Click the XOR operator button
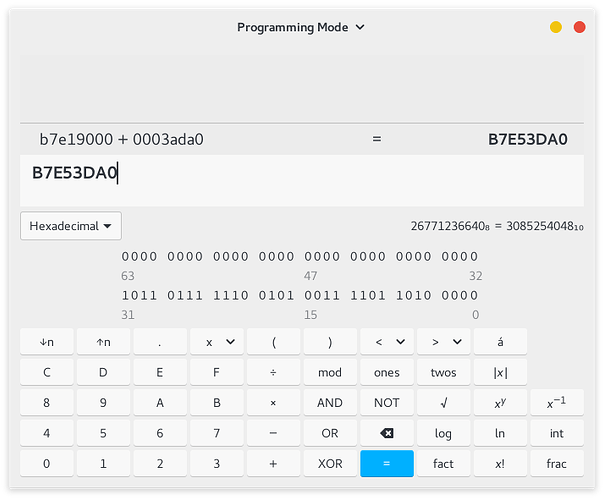Viewport: 605px width, 500px height. [330, 464]
